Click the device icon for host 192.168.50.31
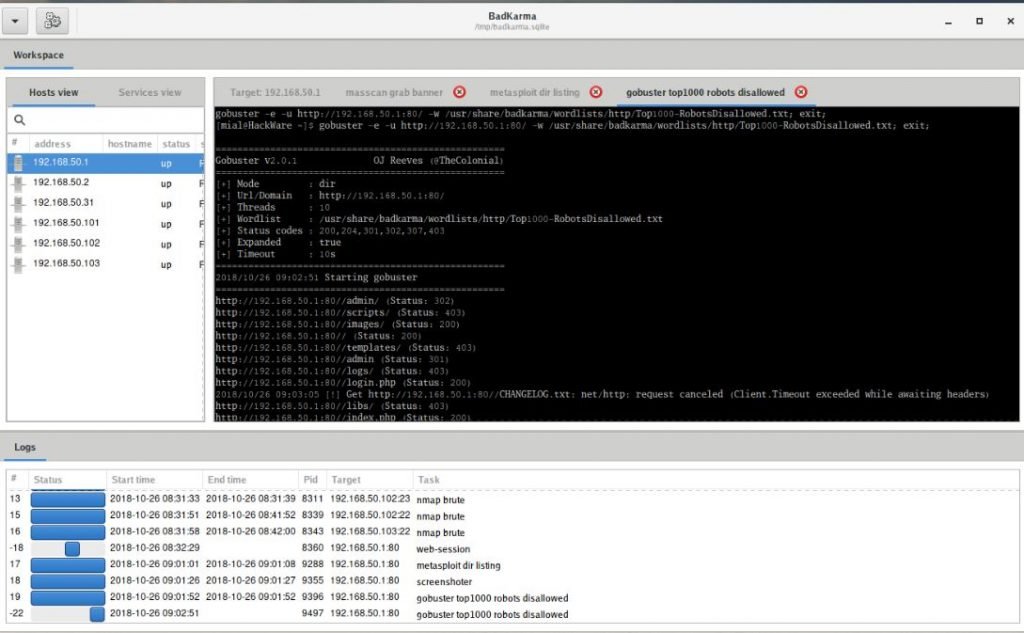The image size is (1024, 633). point(18,204)
